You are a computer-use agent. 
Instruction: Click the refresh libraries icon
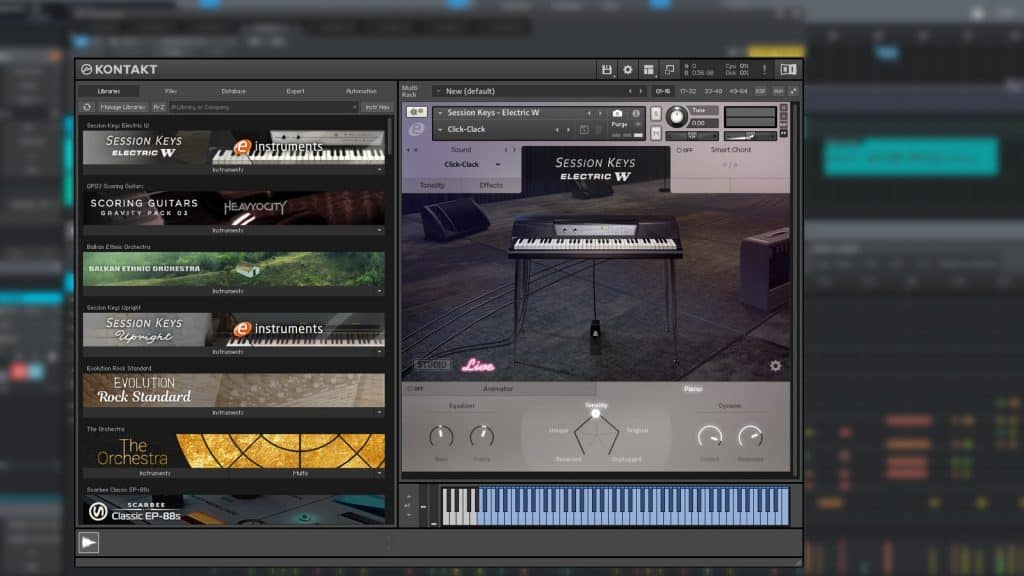[x=87, y=107]
